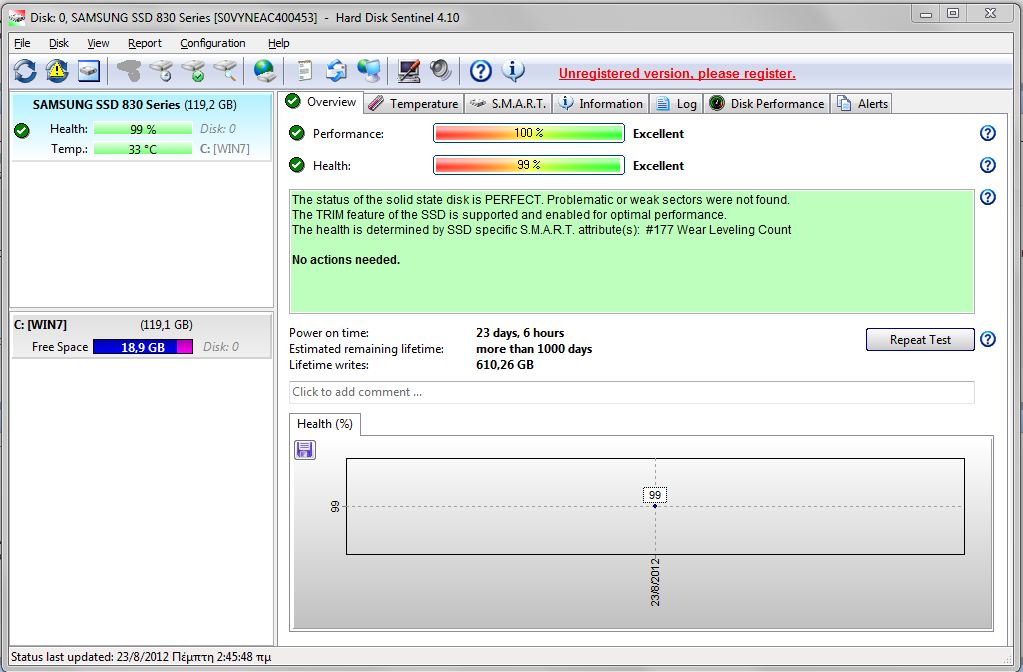This screenshot has height=672, width=1023.
Task: Click the disk-with-green-check test icon
Action: (x=193, y=70)
